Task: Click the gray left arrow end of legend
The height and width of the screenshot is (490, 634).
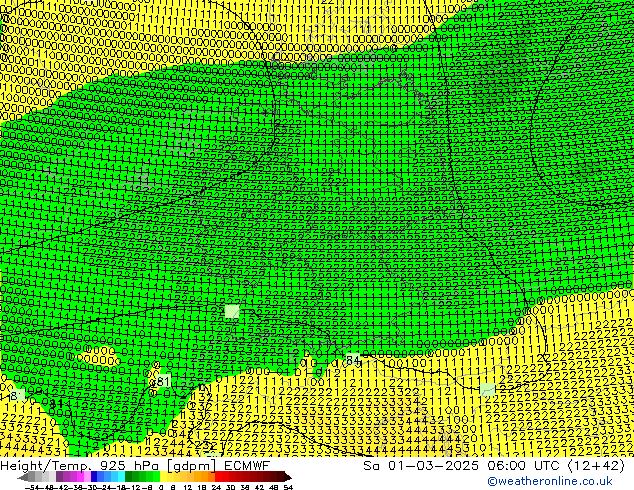Action: coord(23,477)
